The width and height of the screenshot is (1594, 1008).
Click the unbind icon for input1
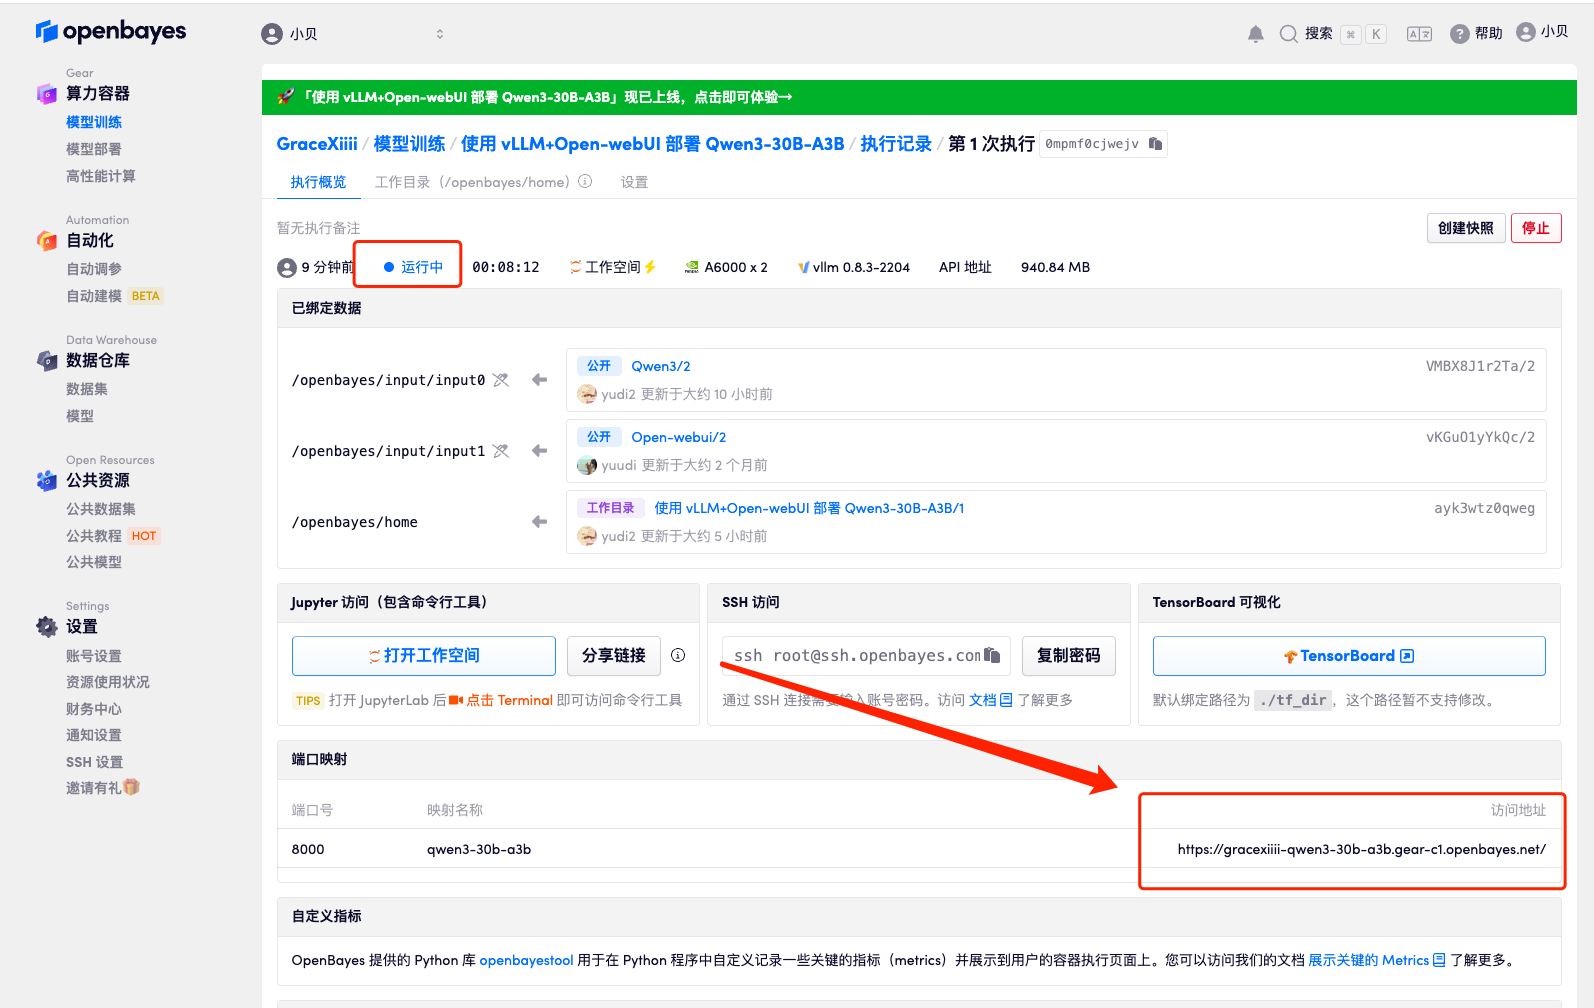(501, 451)
